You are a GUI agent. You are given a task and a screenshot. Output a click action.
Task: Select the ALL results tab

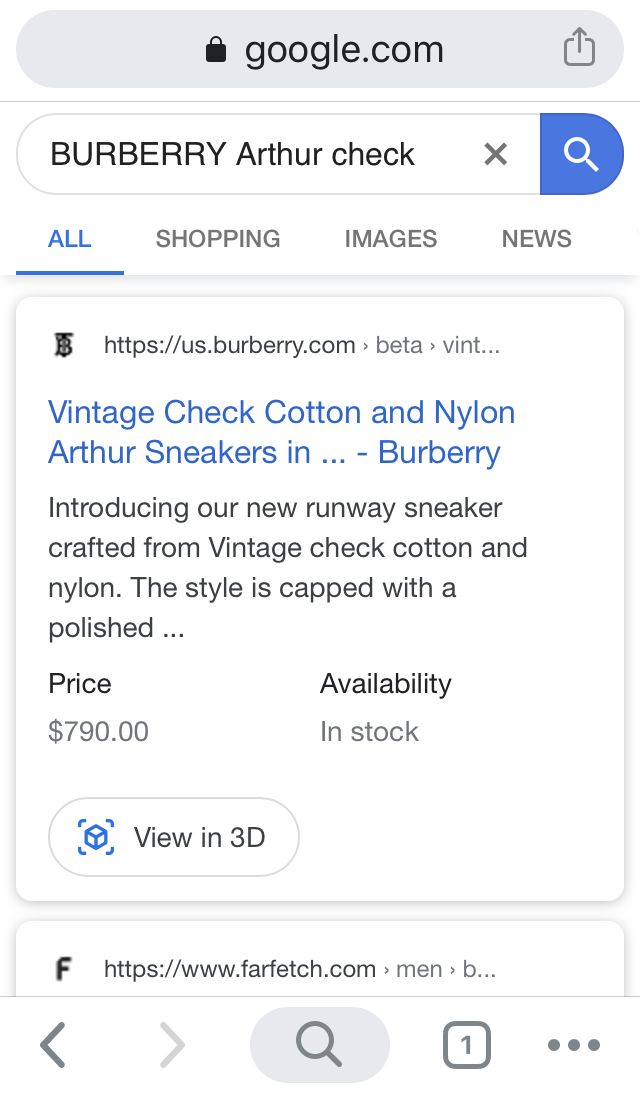[x=70, y=239]
